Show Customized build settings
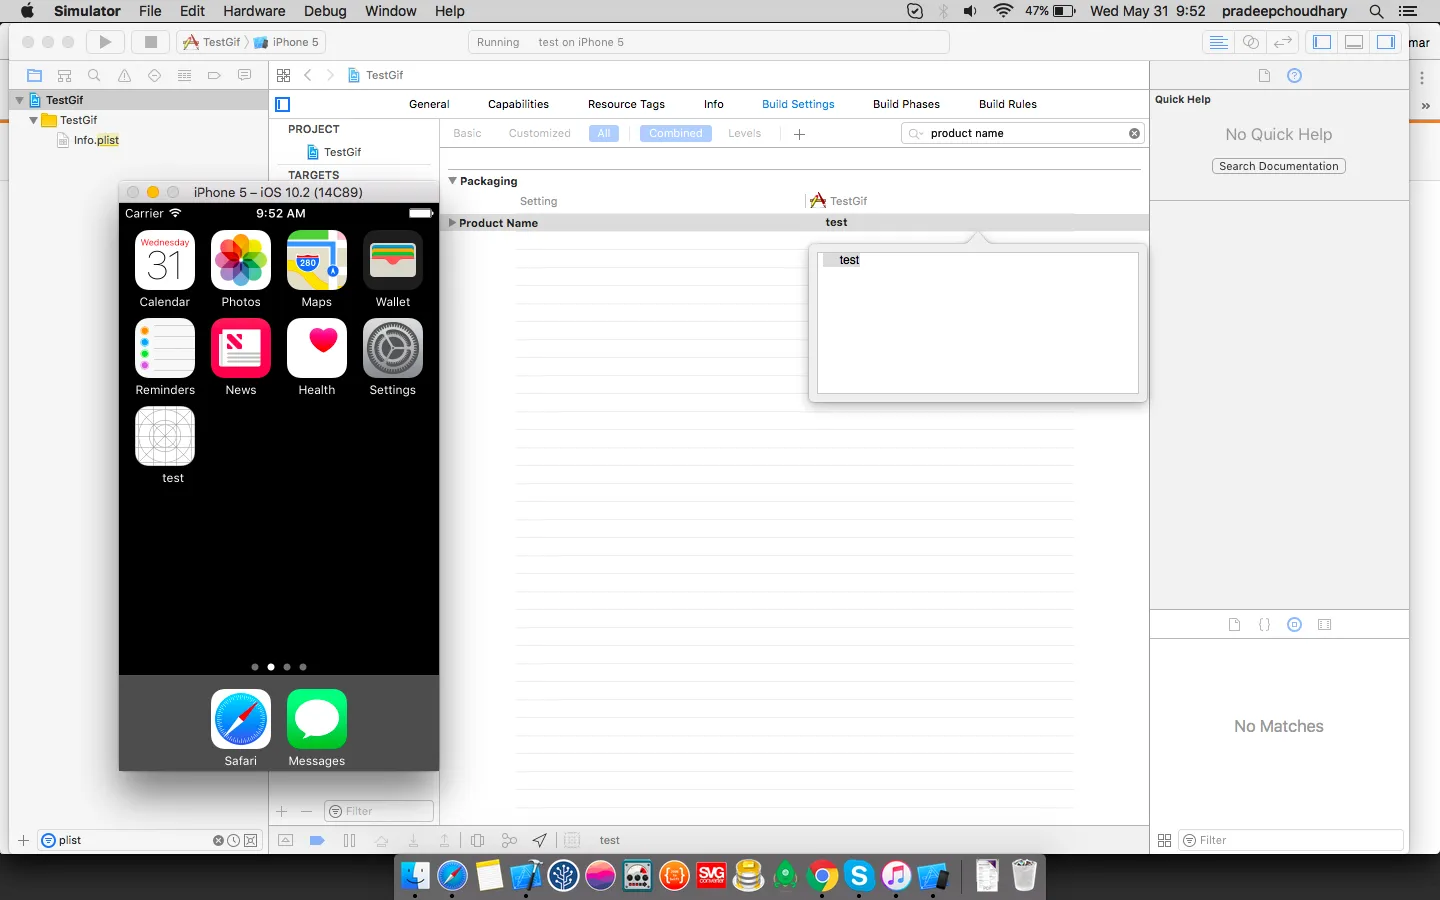This screenshot has width=1440, height=900. pos(539,133)
